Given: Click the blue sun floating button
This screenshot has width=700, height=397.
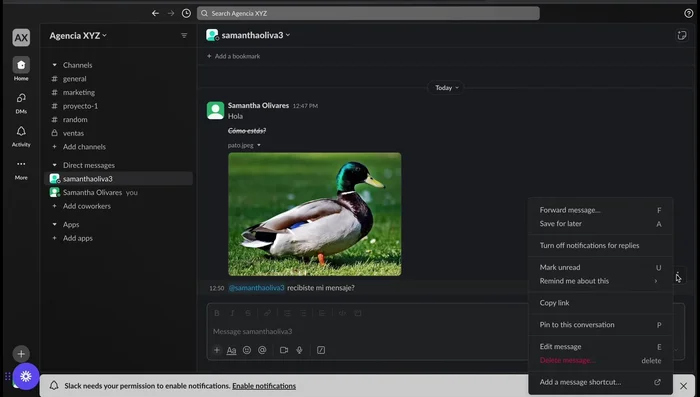Looking at the screenshot, I should [26, 376].
